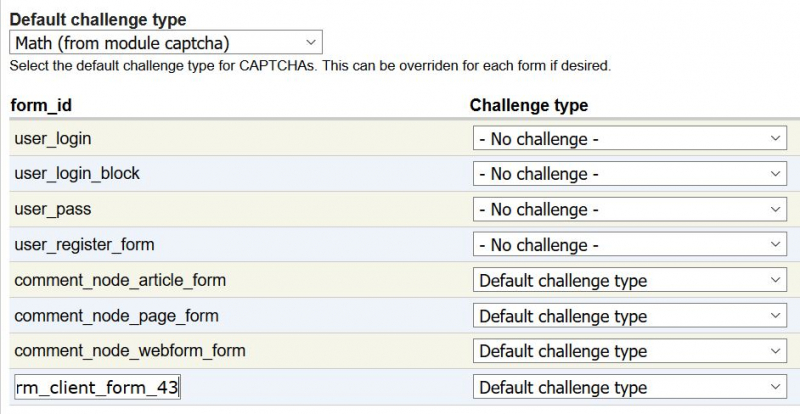The height and width of the screenshot is (414, 800).
Task: Select the comment_node_article_form label
Action: tap(120, 280)
